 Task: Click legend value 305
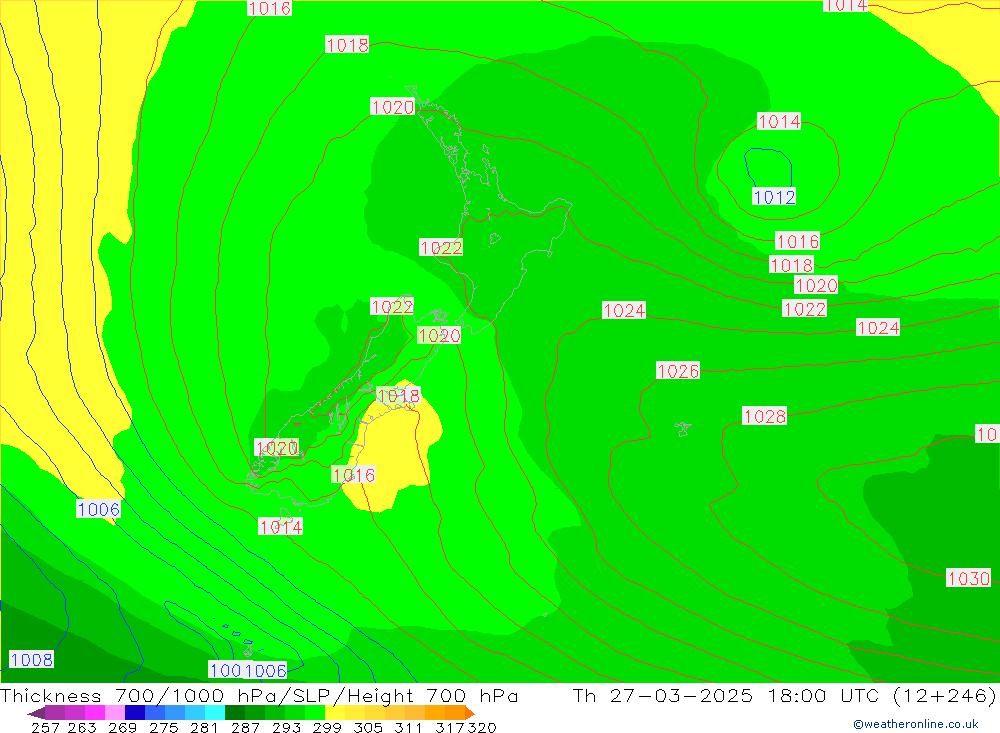click(x=367, y=727)
